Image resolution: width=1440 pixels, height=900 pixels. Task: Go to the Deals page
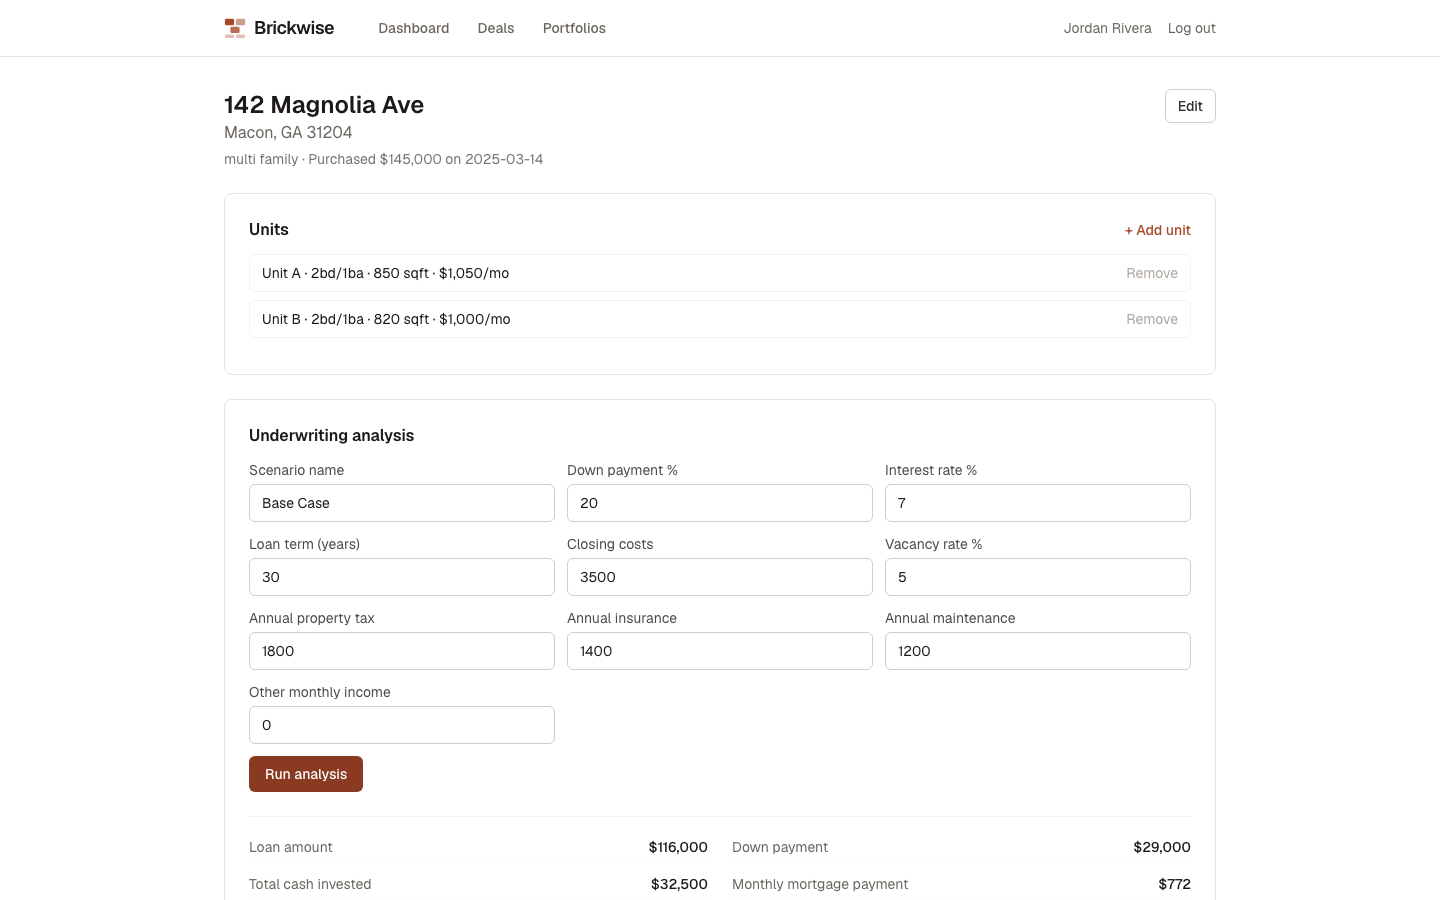pyautogui.click(x=496, y=28)
